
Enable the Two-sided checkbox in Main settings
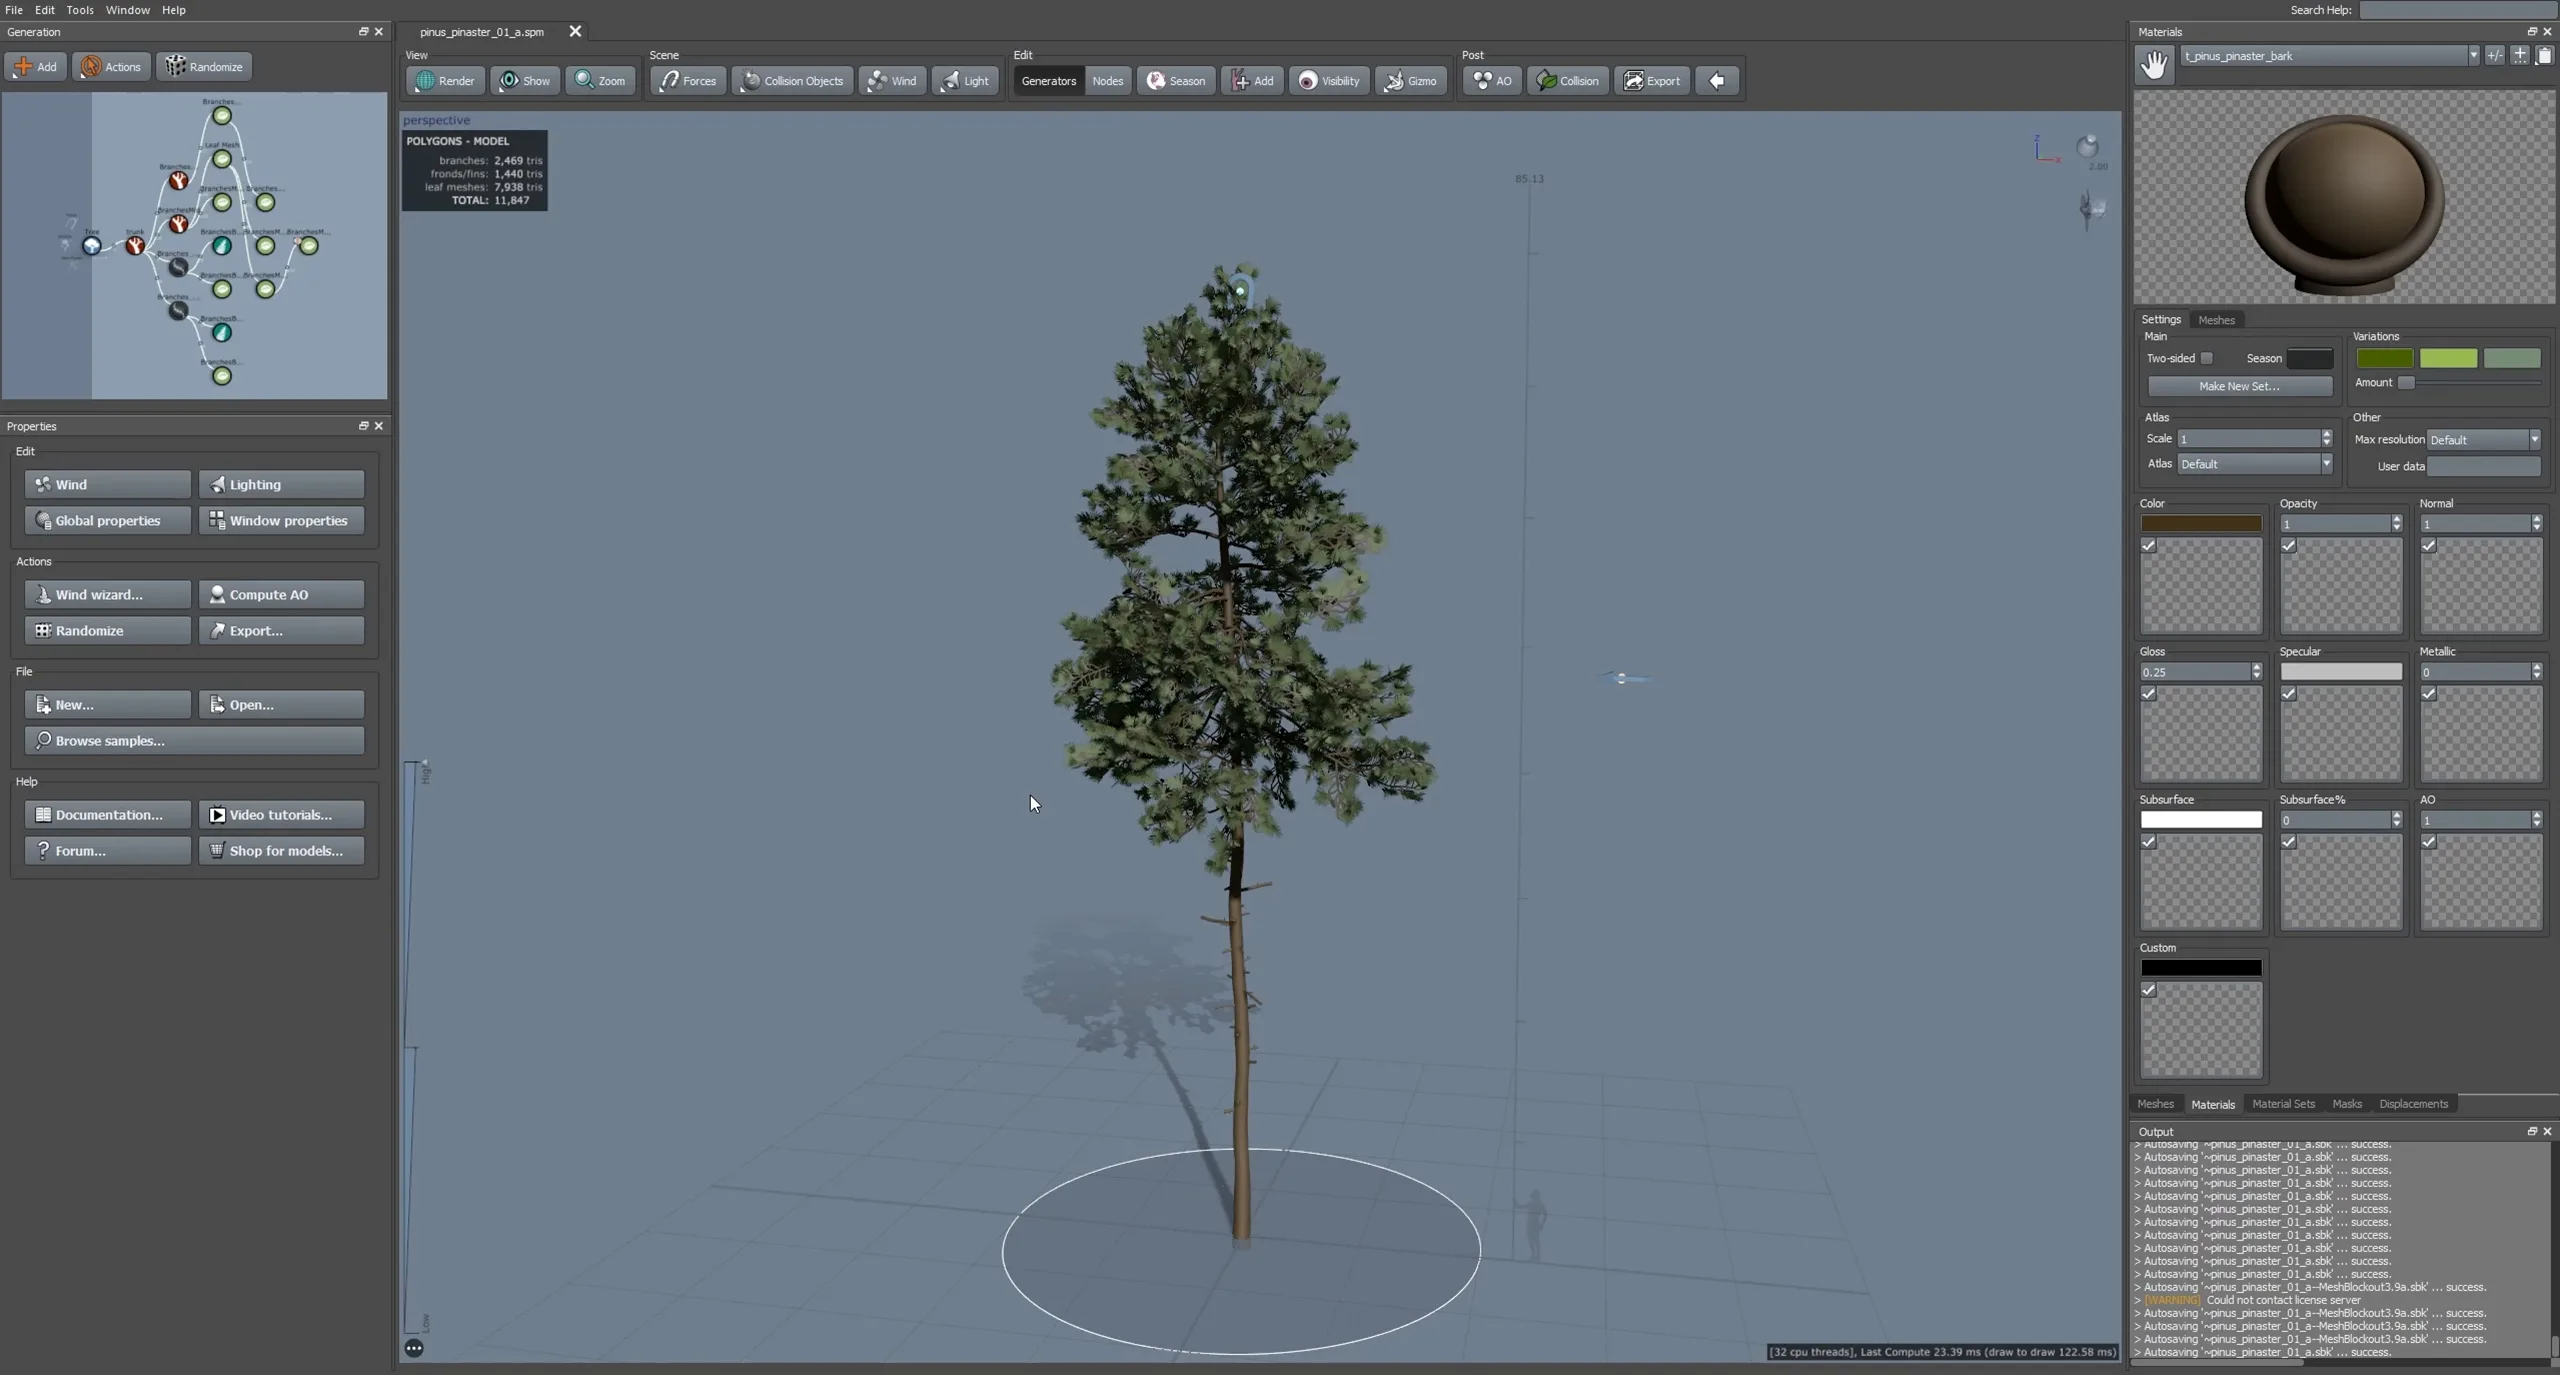click(2208, 358)
